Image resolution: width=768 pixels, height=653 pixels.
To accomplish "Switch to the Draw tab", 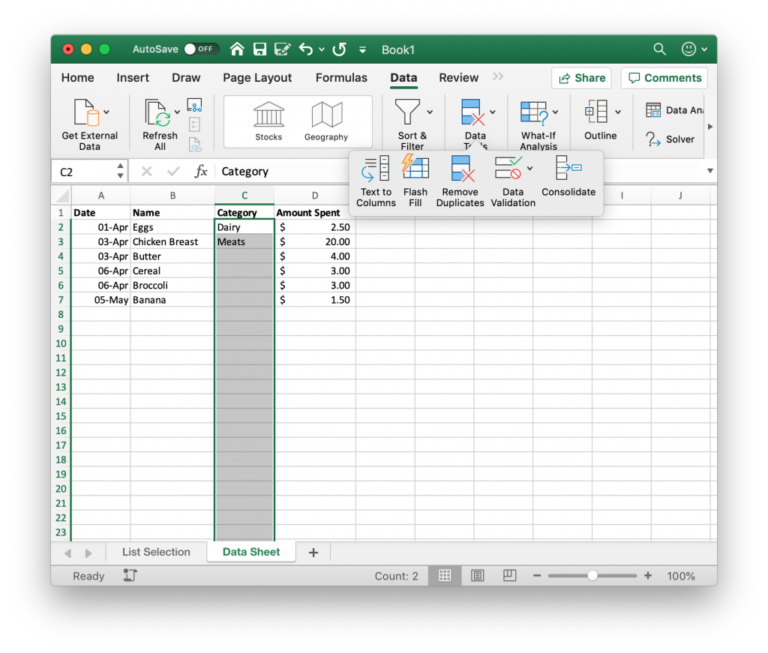I will coord(186,78).
